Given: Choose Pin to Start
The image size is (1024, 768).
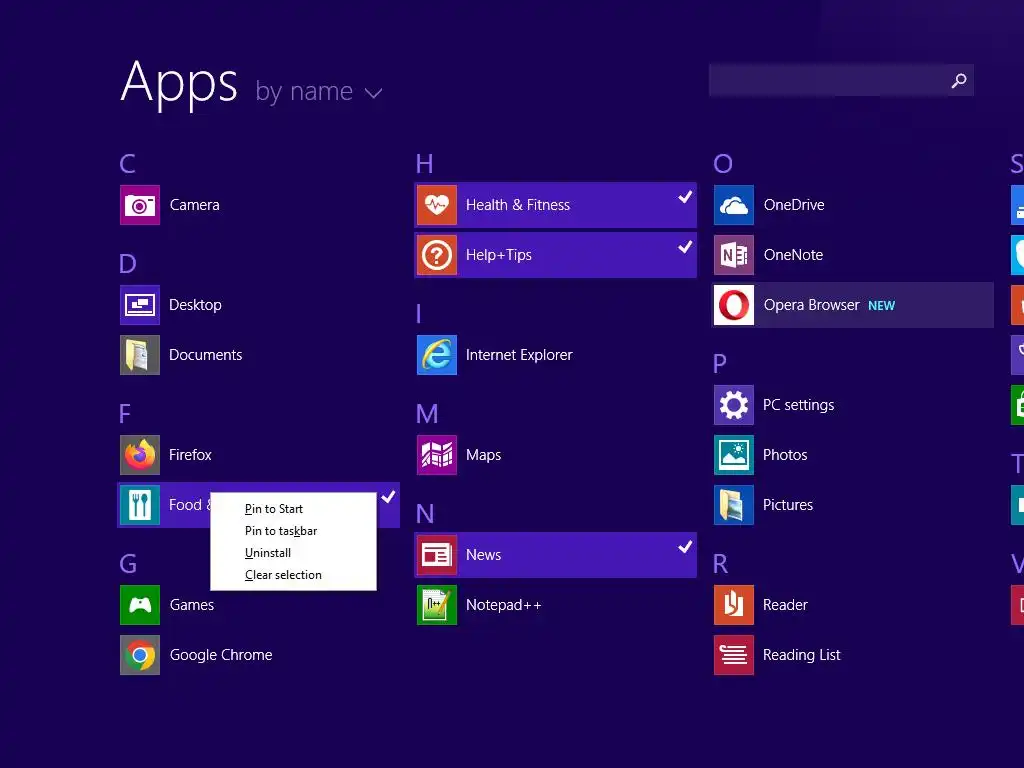Looking at the screenshot, I should click(x=274, y=509).
